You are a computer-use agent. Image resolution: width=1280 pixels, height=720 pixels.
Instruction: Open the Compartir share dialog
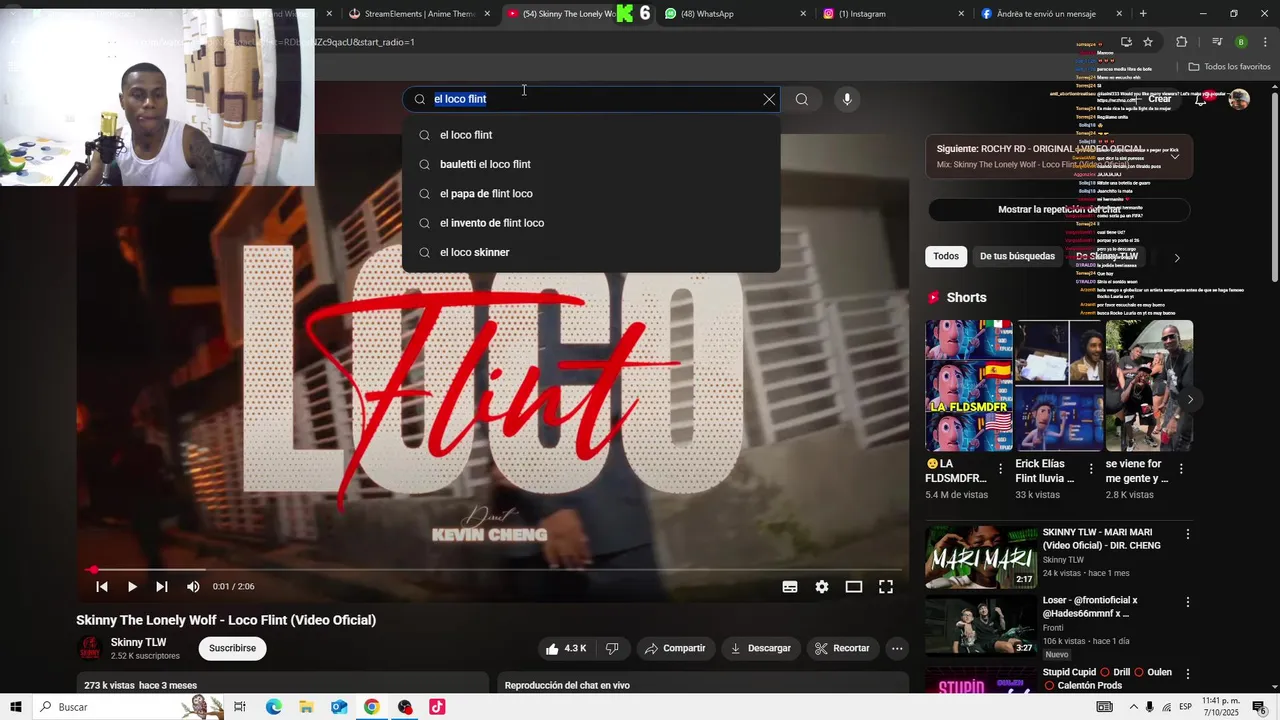675,648
